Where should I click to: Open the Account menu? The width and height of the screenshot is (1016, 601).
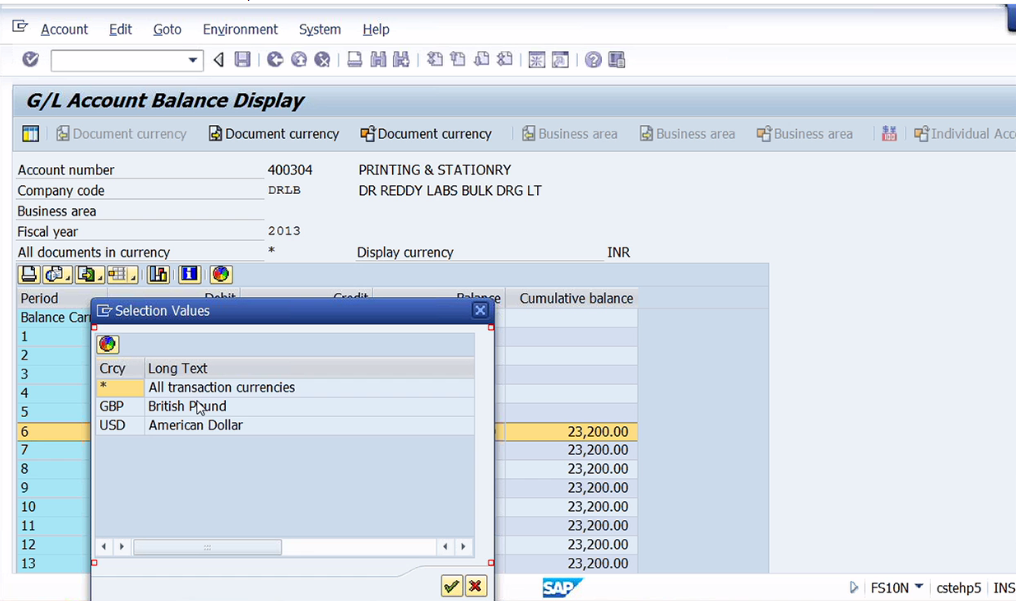64,29
